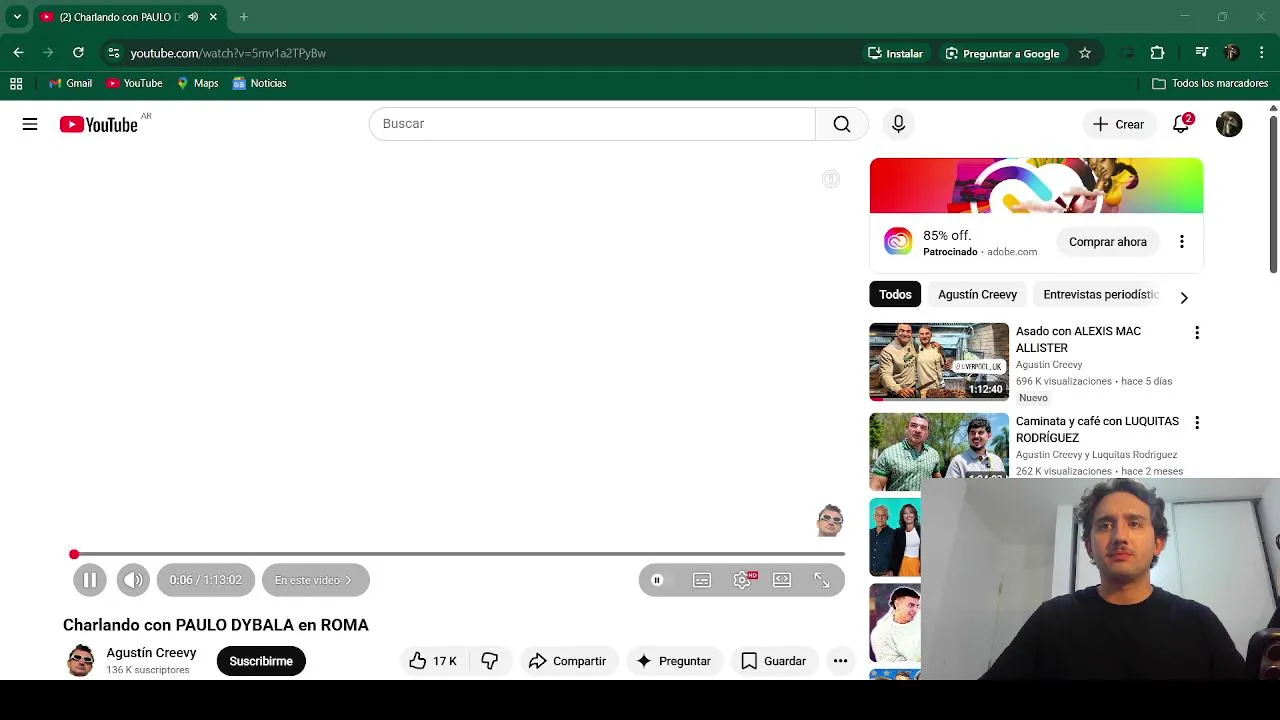The image size is (1280, 720).
Task: Select the Entrevistas periodísticas filter chip
Action: coord(1100,295)
